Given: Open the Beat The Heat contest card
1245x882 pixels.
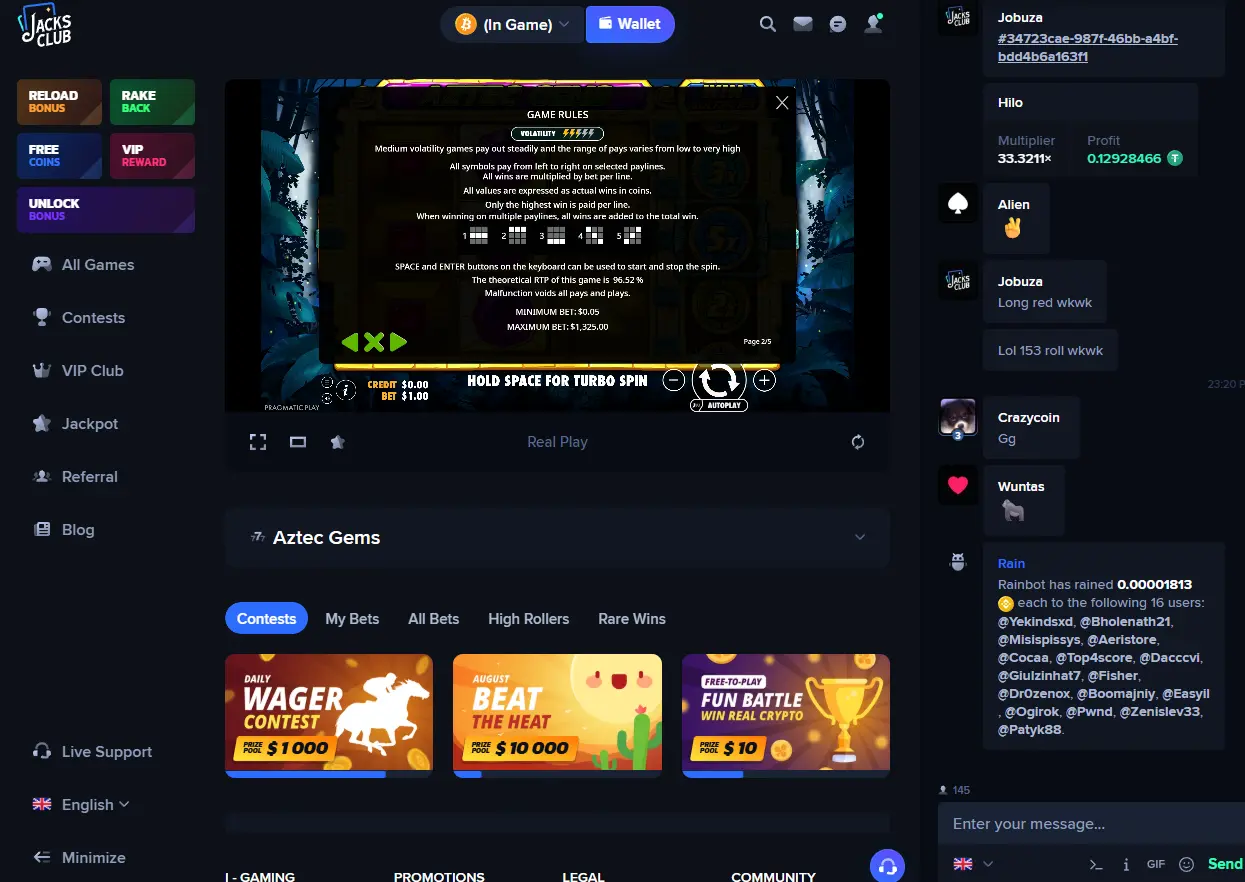Looking at the screenshot, I should click(x=557, y=716).
